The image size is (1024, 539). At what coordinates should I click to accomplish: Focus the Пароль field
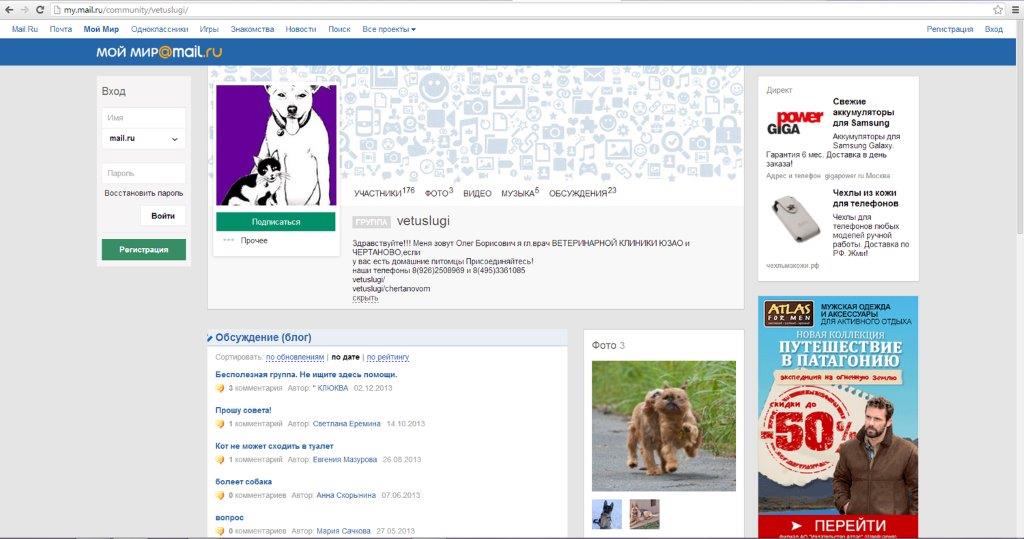point(144,173)
